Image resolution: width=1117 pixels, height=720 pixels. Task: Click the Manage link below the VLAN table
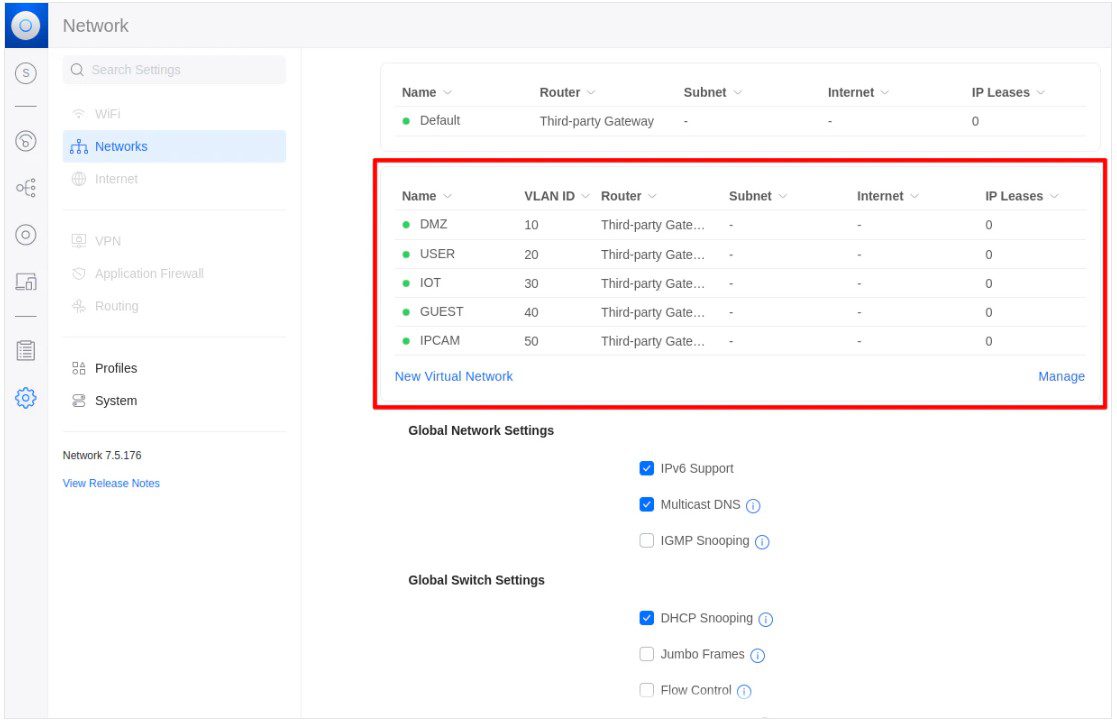(1061, 376)
